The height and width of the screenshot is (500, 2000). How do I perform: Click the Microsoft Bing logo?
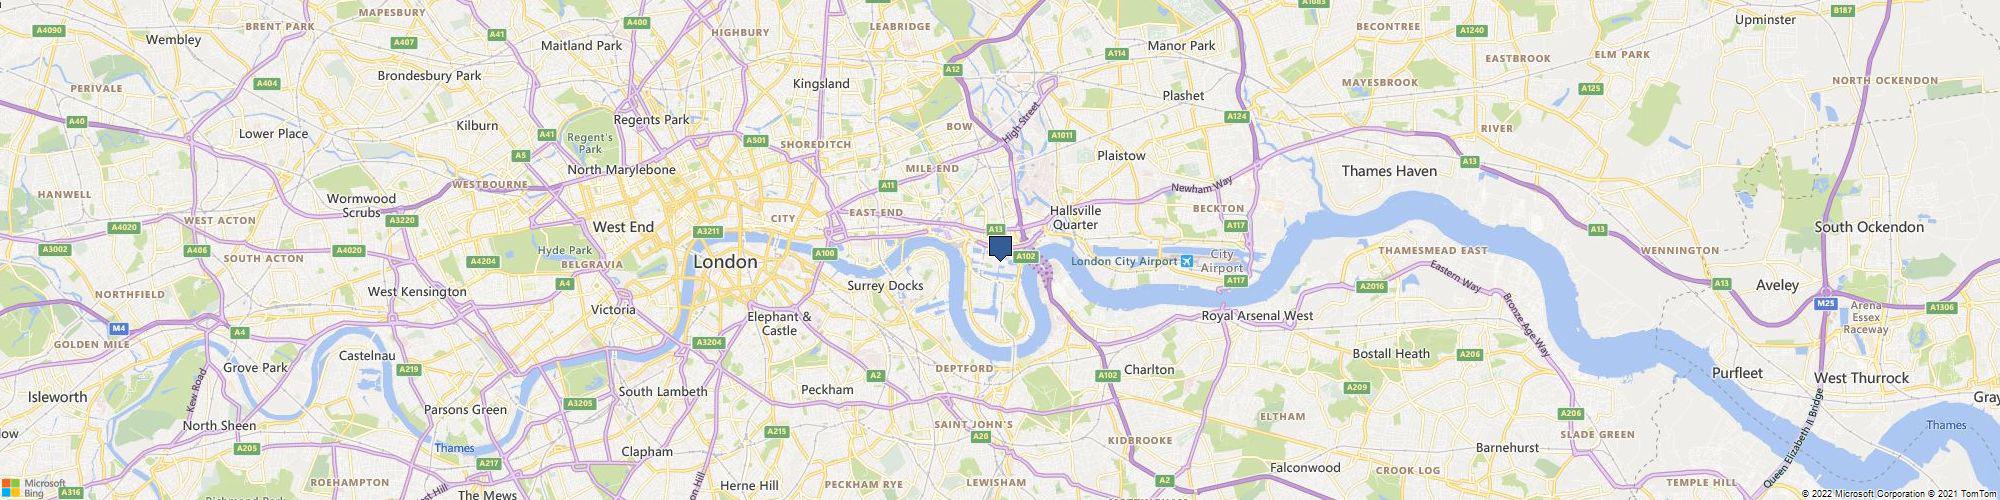(33, 487)
